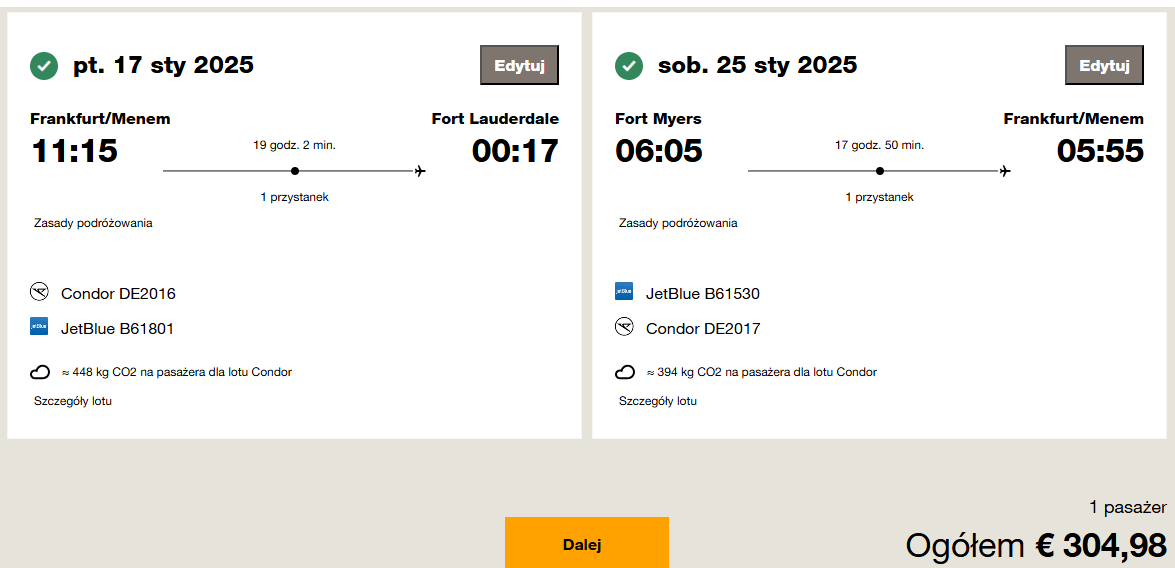
Task: Click stopover dot on return timeline
Action: coord(880,171)
